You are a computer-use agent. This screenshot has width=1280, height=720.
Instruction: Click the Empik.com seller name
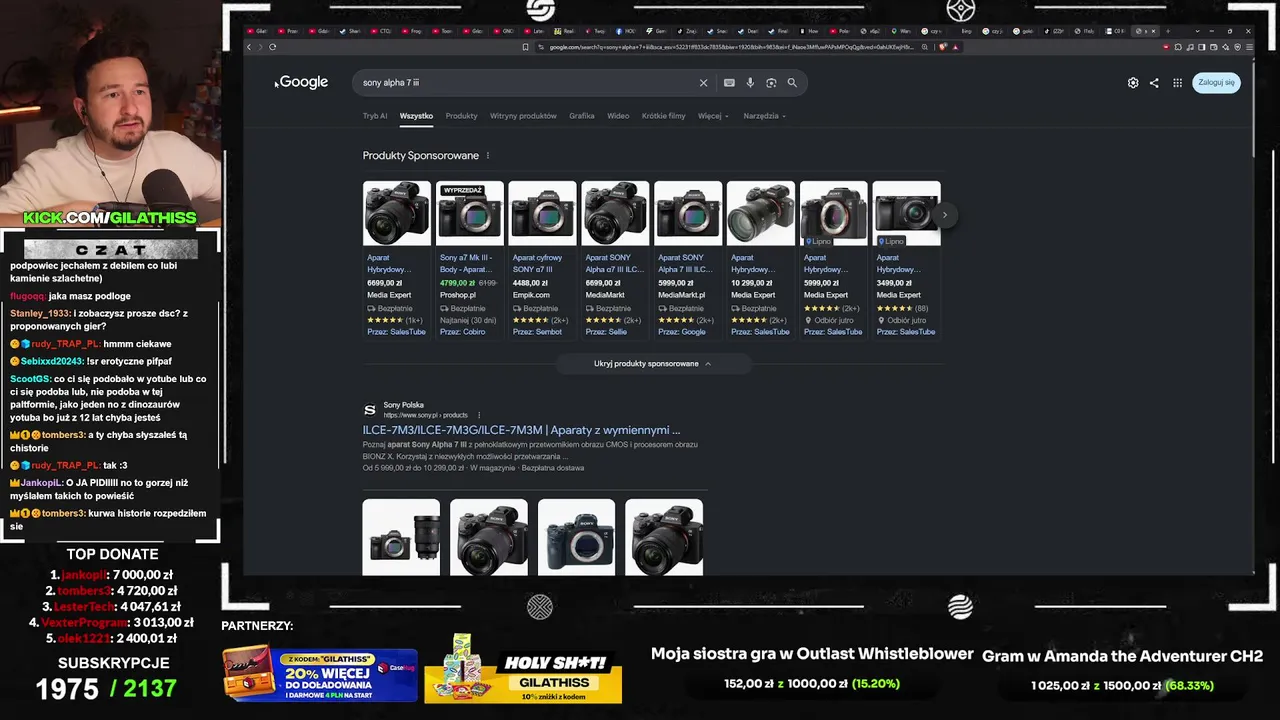click(x=531, y=295)
